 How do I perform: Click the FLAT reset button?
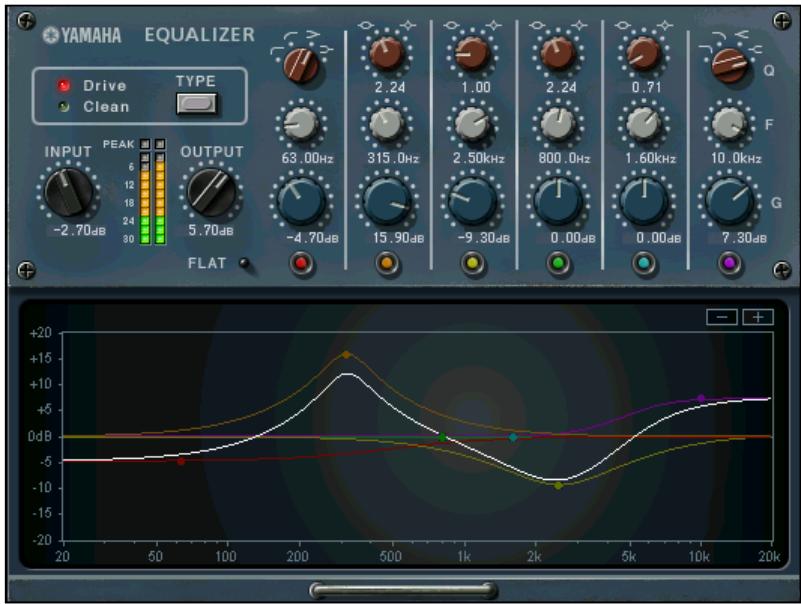pos(245,263)
